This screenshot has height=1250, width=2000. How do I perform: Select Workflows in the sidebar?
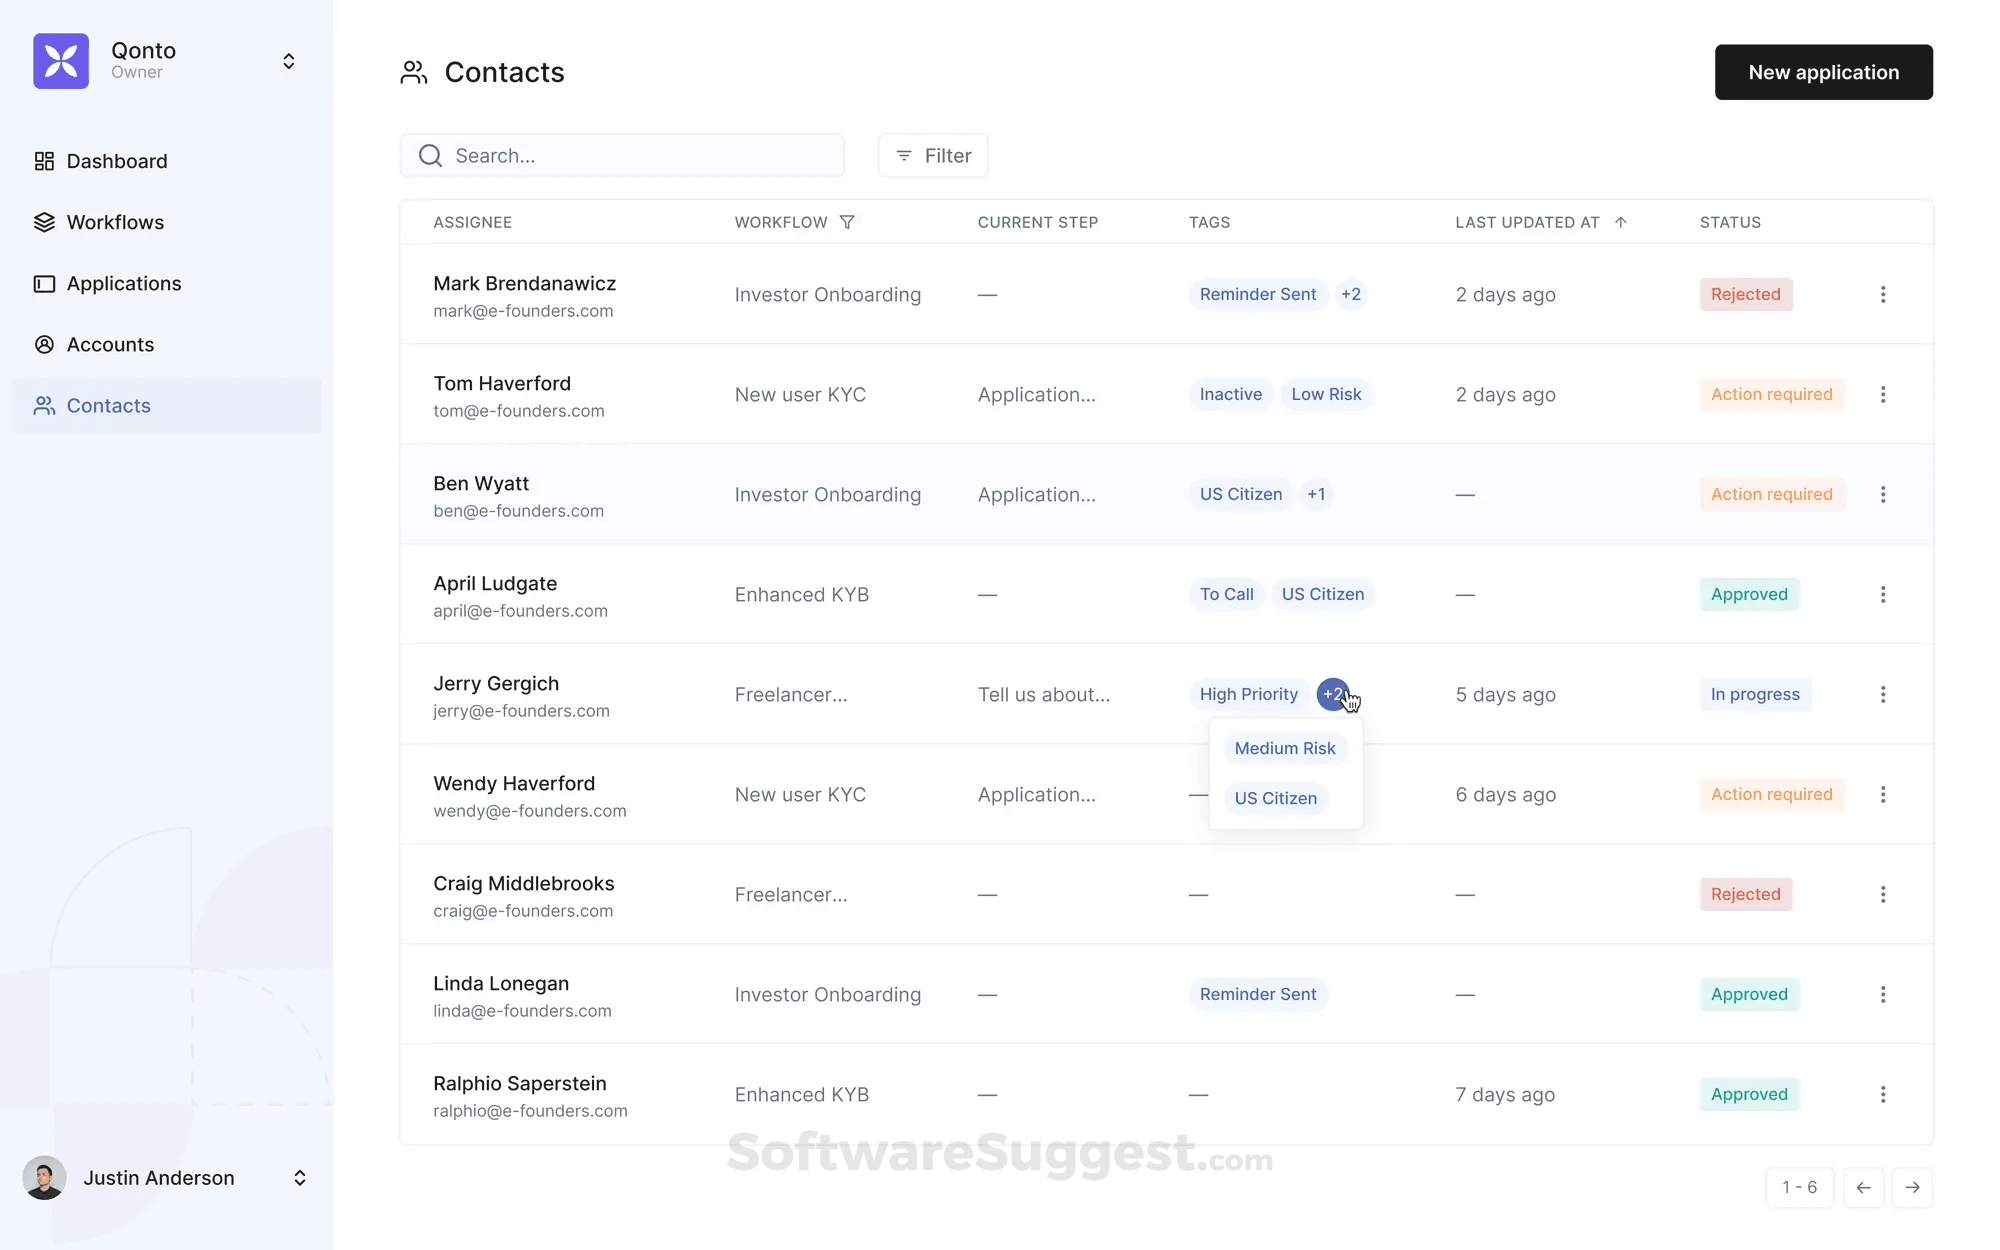tap(115, 222)
